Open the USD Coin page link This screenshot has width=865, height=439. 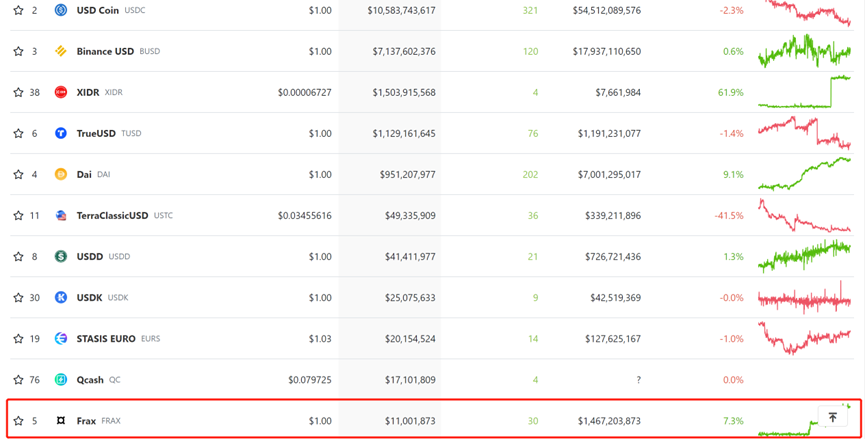coord(98,10)
